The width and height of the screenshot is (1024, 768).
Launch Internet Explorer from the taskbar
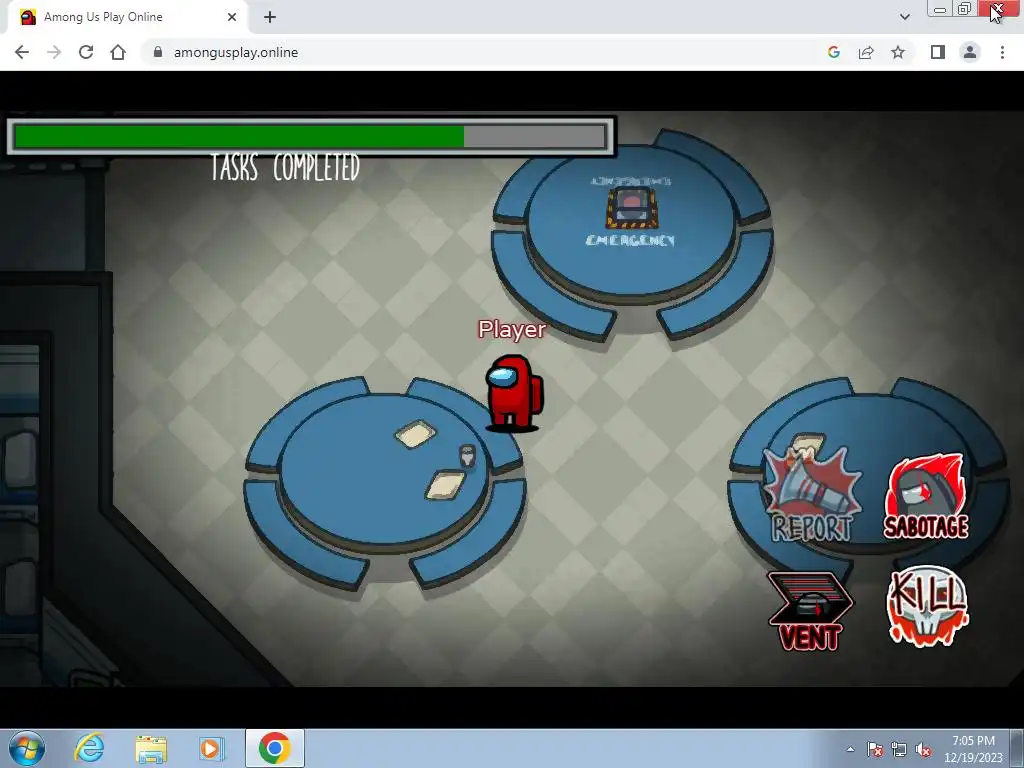click(89, 748)
